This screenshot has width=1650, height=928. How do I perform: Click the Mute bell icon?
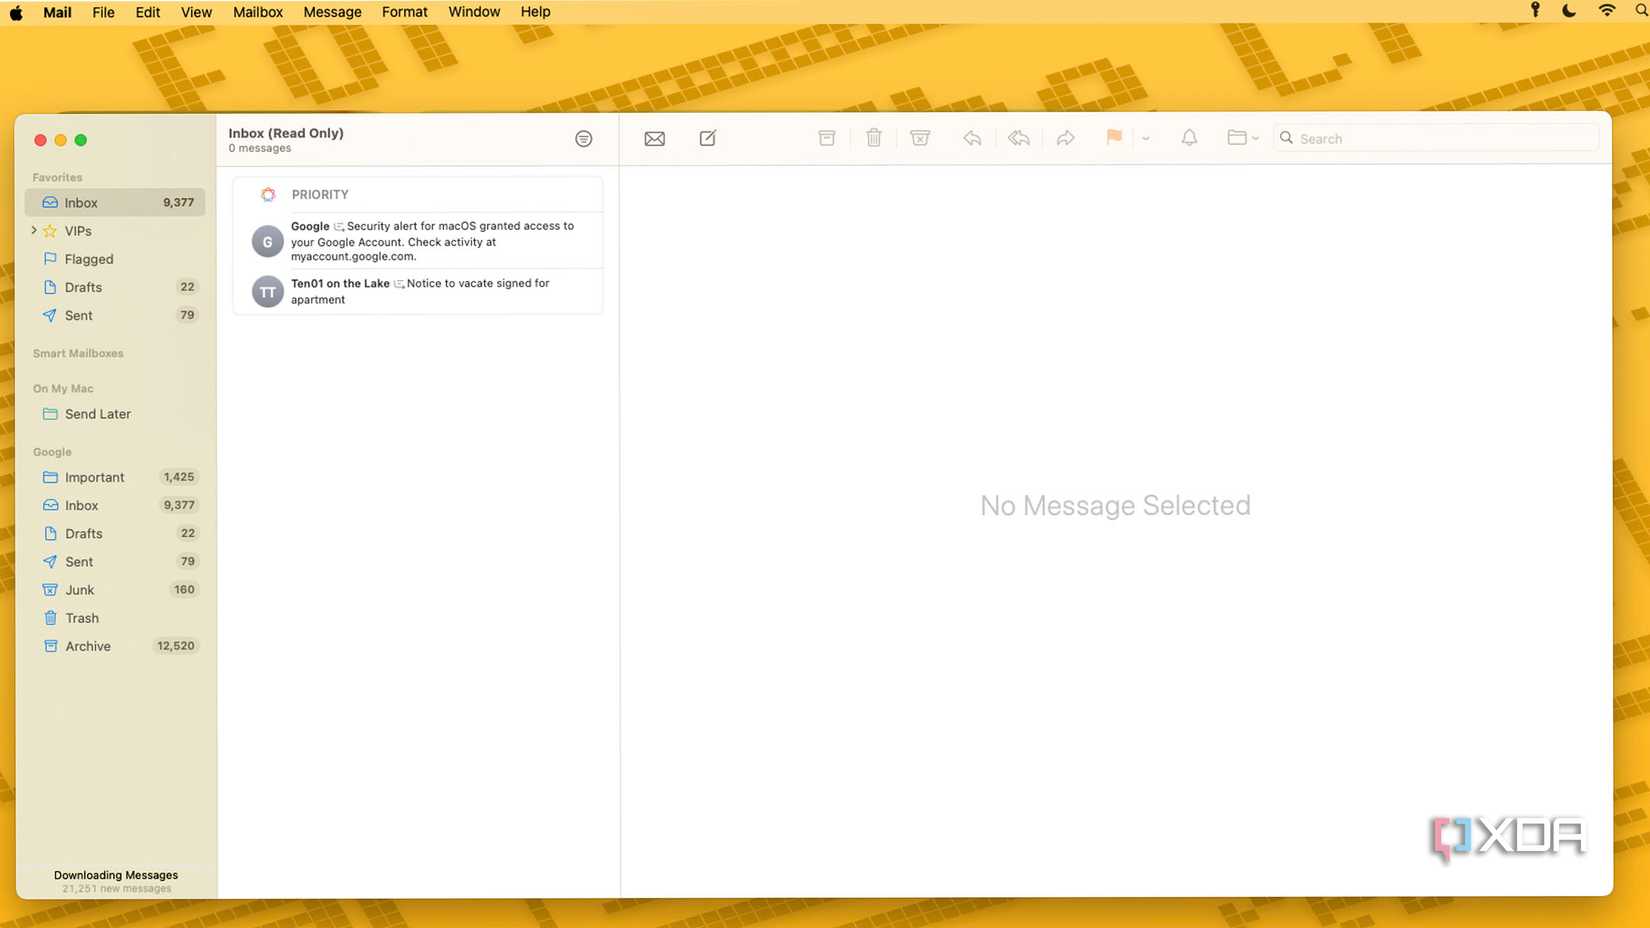pos(1189,138)
